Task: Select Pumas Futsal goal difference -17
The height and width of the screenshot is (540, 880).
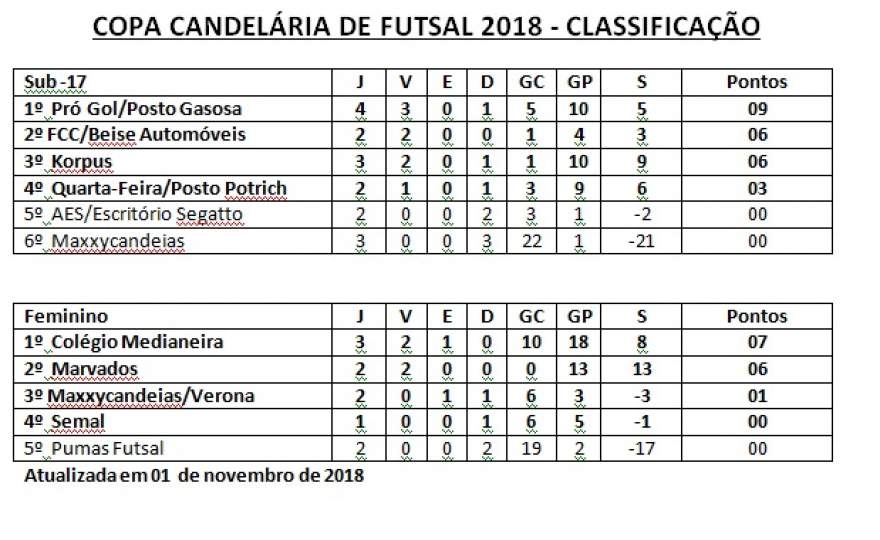Action: click(x=641, y=449)
